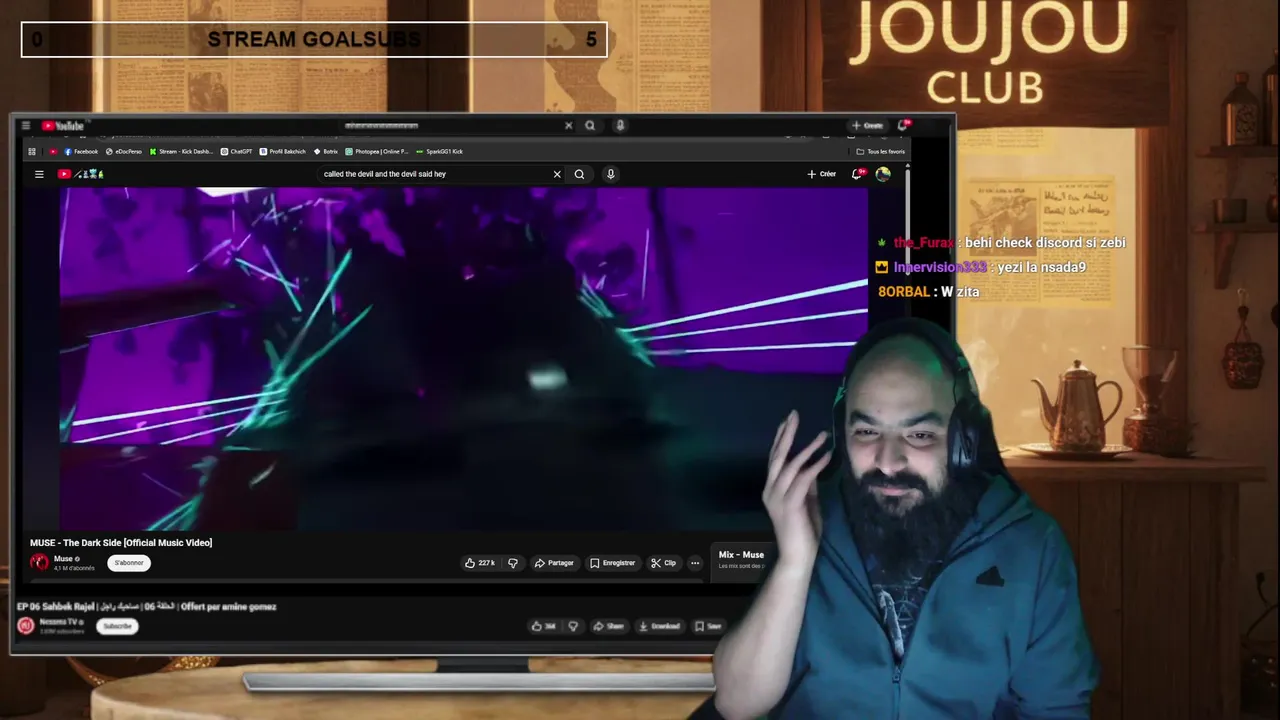Open Stream - Kick Dashboard bookmark
This screenshot has height=720, width=1280.
point(181,152)
